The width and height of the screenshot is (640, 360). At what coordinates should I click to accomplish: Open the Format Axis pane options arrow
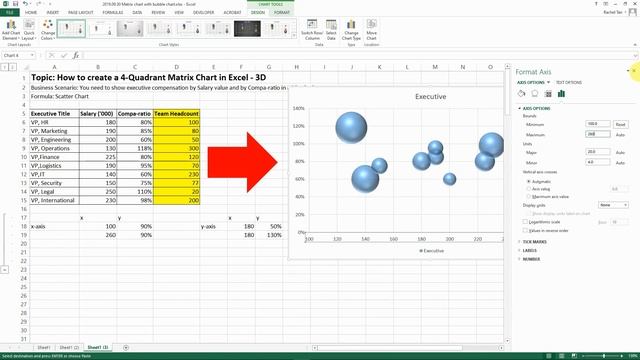coord(628,71)
